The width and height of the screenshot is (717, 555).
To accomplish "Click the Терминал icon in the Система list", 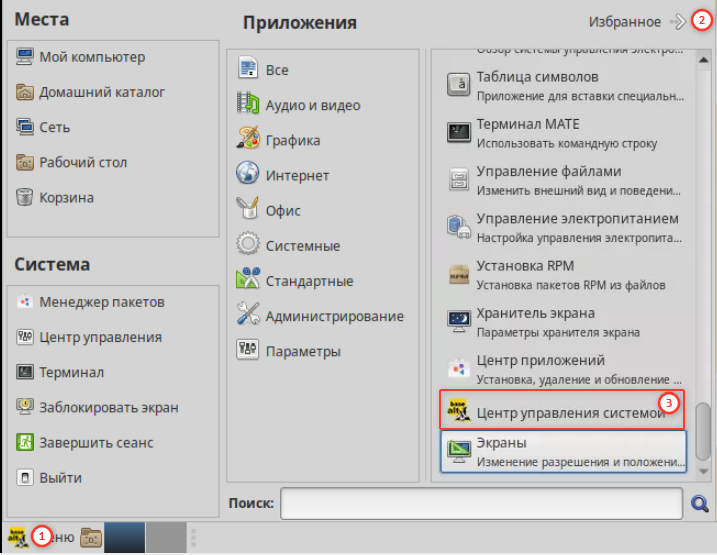I will pyautogui.click(x=24, y=372).
